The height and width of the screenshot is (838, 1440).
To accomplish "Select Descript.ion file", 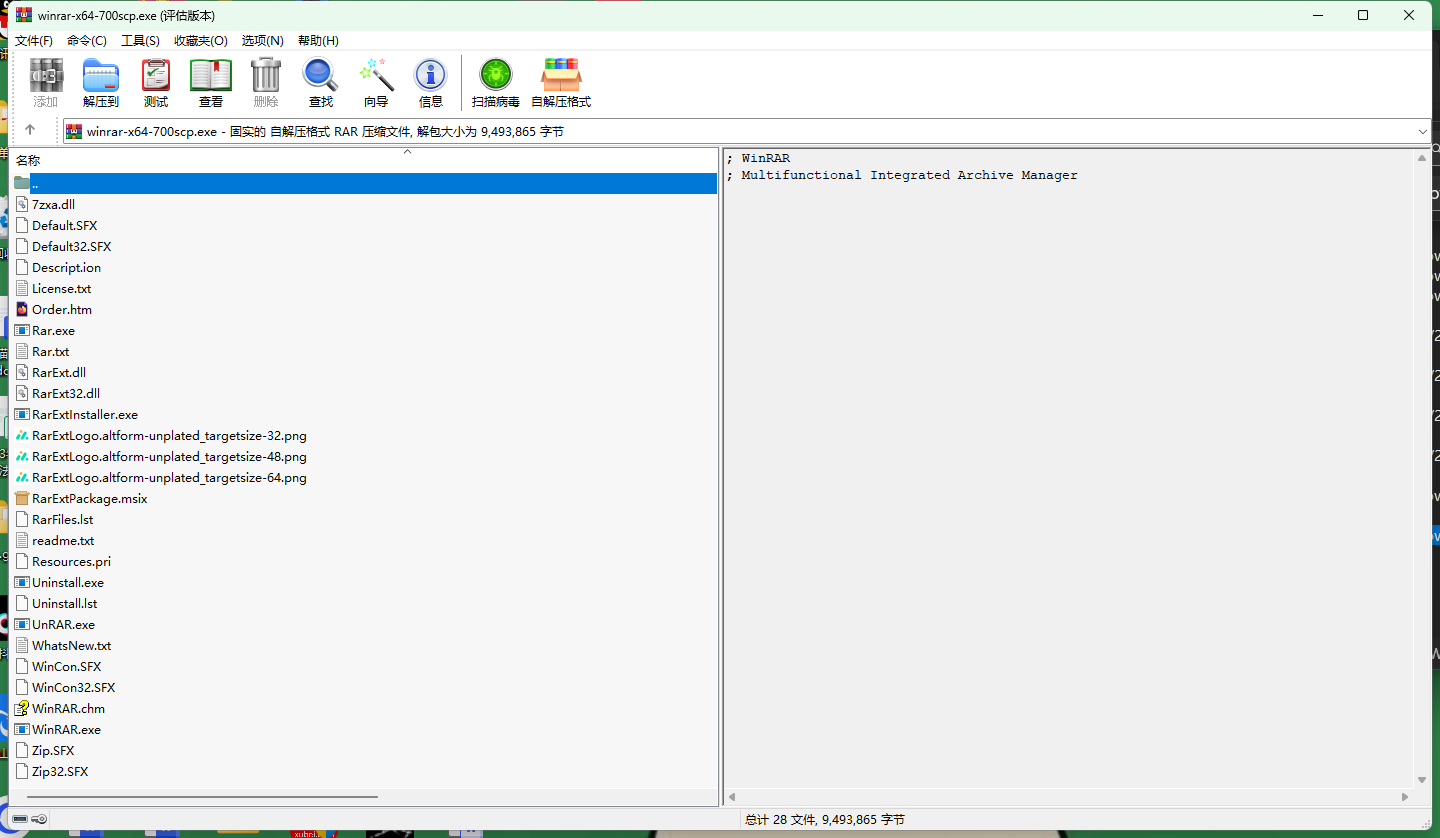I will click(x=66, y=267).
